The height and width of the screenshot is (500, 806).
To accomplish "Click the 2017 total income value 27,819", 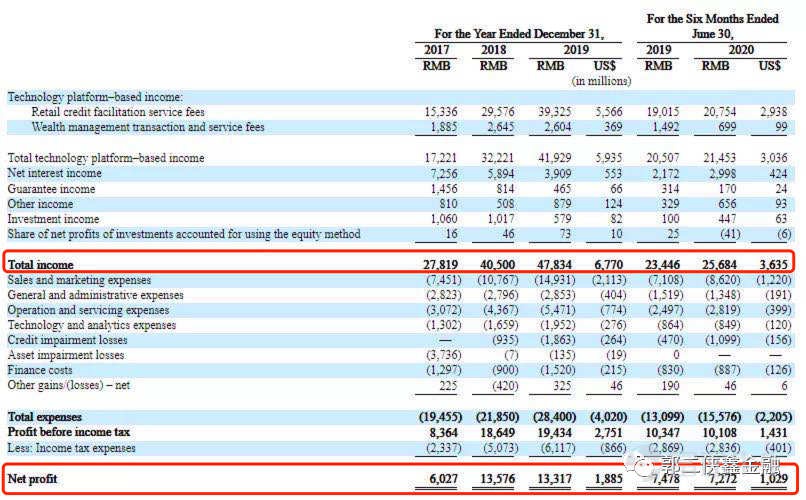I will click(x=439, y=265).
